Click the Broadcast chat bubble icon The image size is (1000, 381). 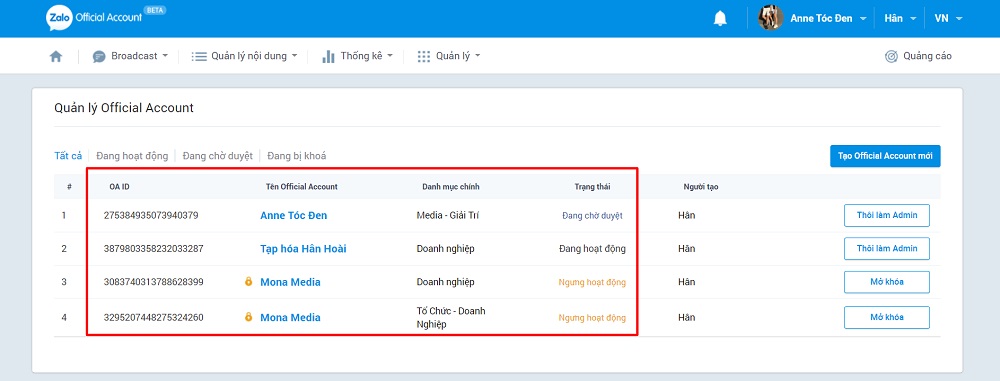pyautogui.click(x=99, y=57)
